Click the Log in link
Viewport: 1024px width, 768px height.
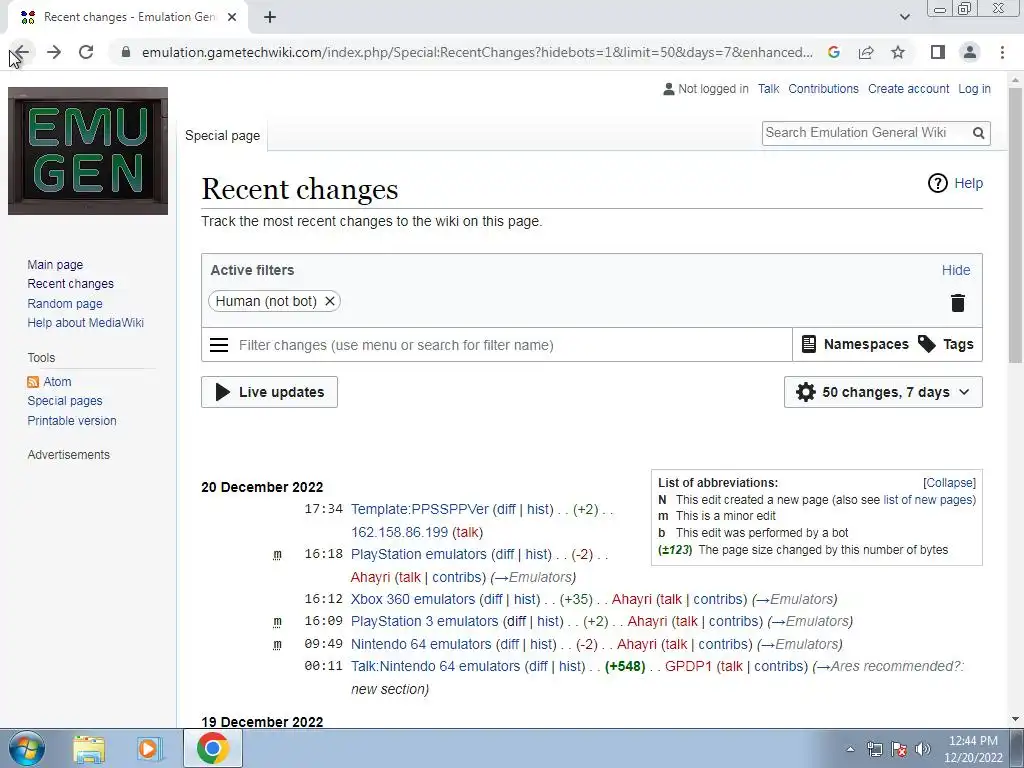[974, 89]
